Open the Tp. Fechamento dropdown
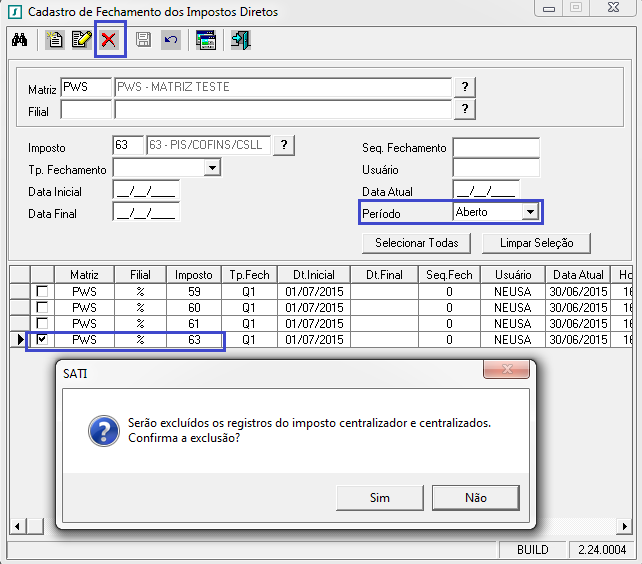Screen dimensions: 642x564 coord(211,168)
